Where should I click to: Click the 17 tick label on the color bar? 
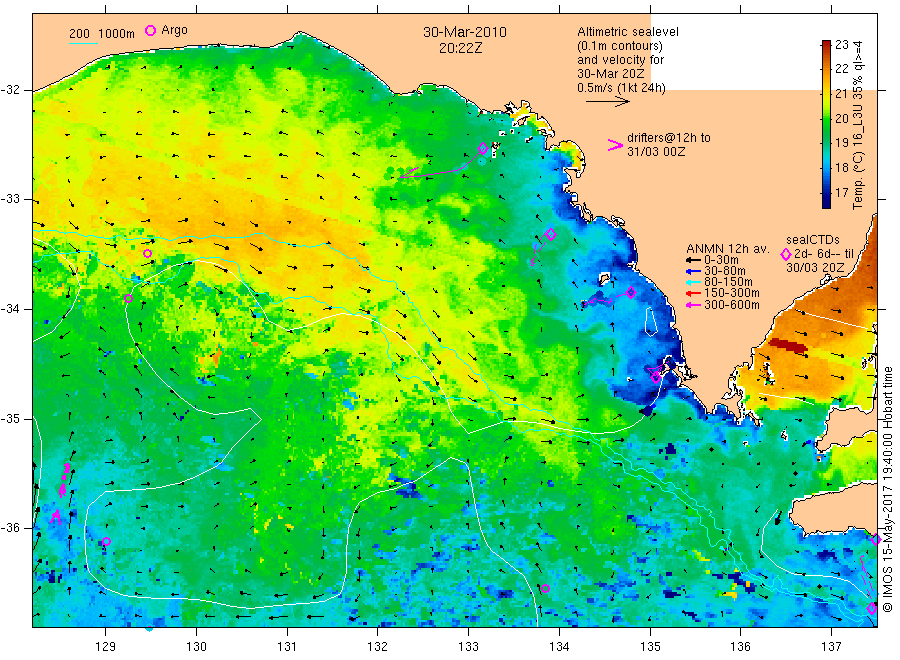pos(841,193)
